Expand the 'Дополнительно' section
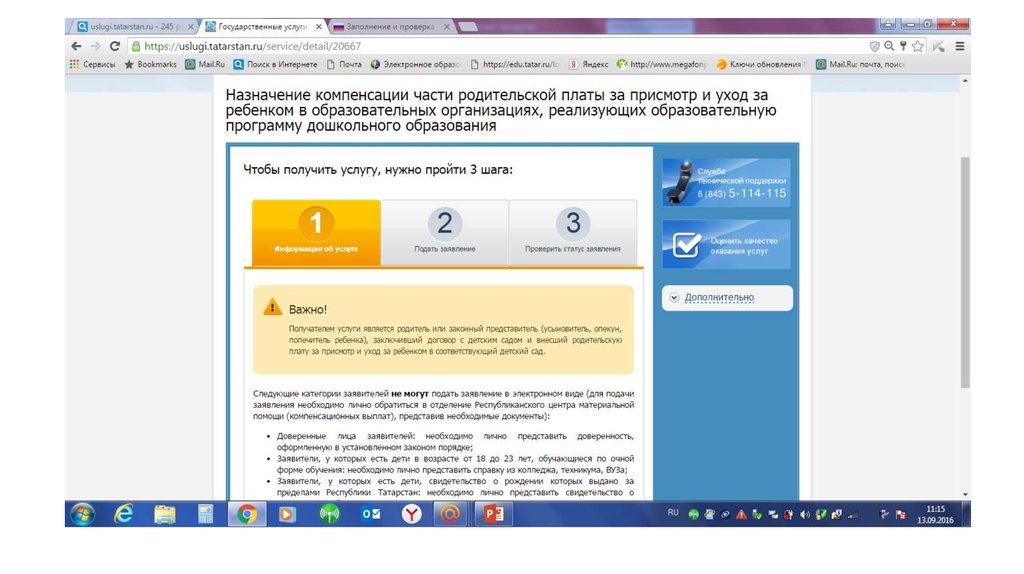This screenshot has height=574, width=1024. click(718, 297)
